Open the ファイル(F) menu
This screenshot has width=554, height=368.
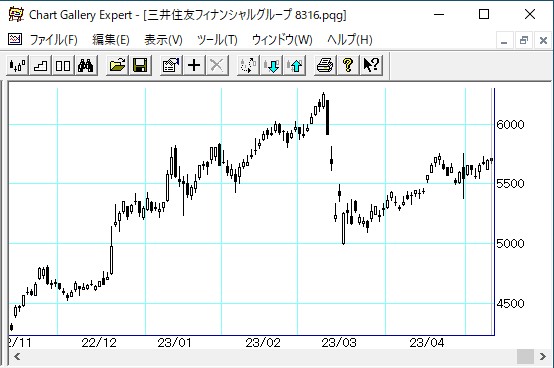click(x=53, y=40)
